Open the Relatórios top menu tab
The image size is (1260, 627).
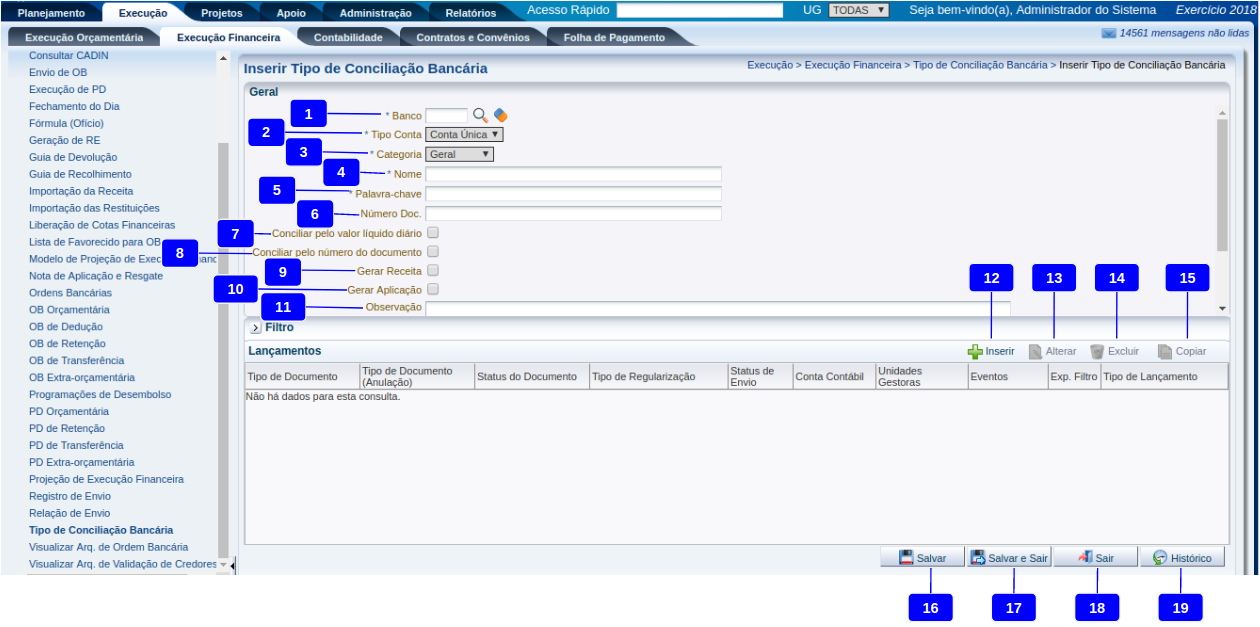coord(470,13)
